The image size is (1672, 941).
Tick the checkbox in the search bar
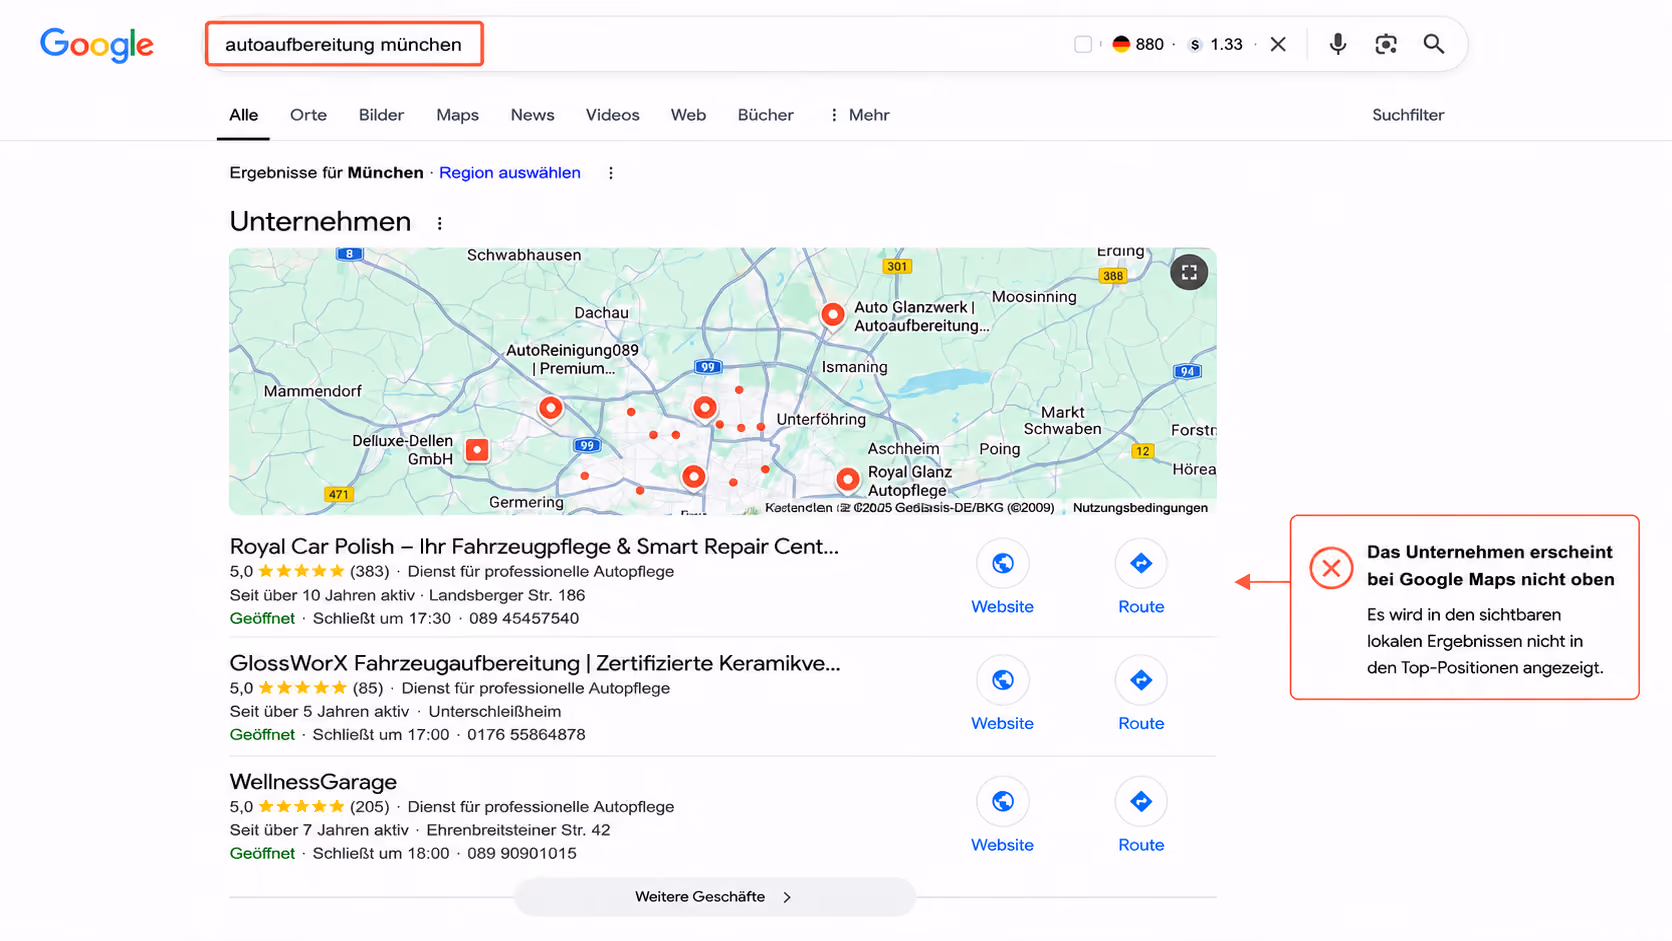click(x=1083, y=44)
